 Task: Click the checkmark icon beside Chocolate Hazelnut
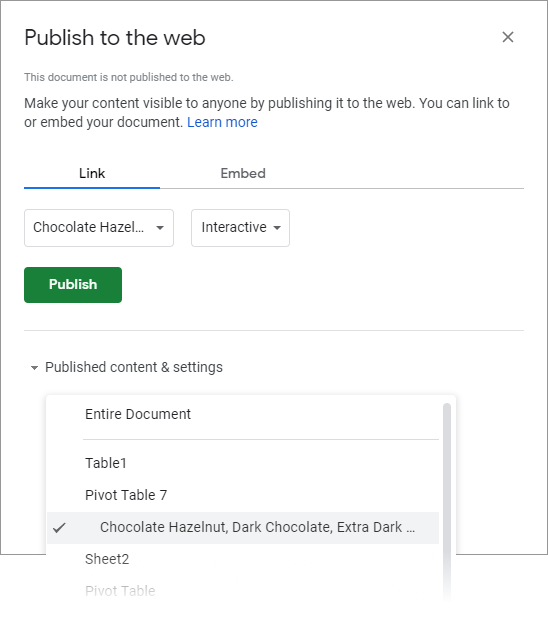tap(59, 528)
